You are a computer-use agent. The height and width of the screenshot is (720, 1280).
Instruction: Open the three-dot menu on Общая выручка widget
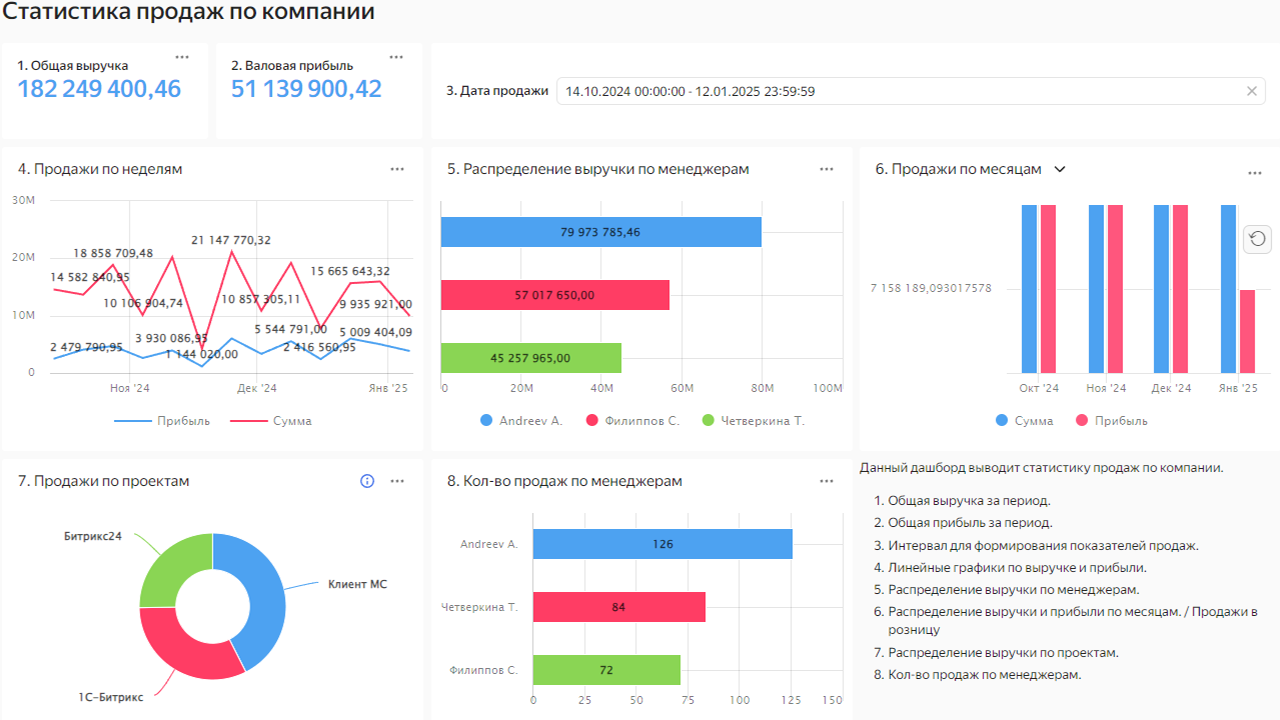pos(182,57)
